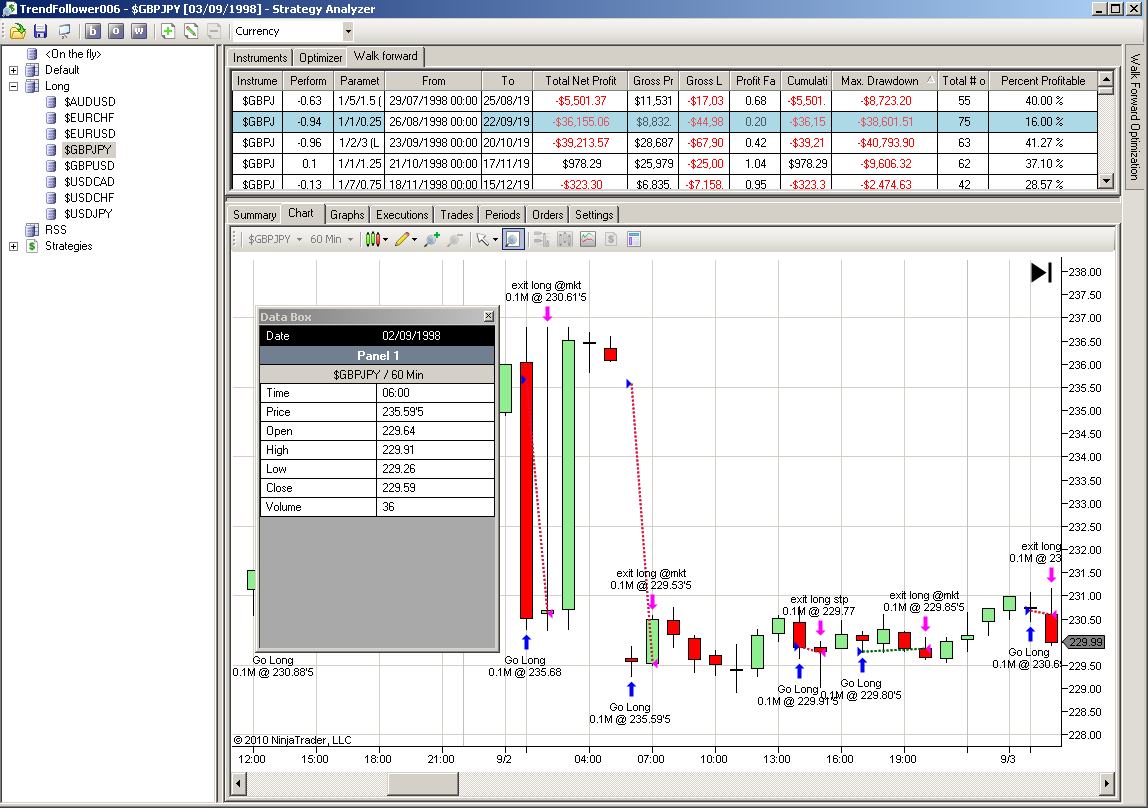Open the Settings tab
The image size is (1148, 808).
click(594, 214)
